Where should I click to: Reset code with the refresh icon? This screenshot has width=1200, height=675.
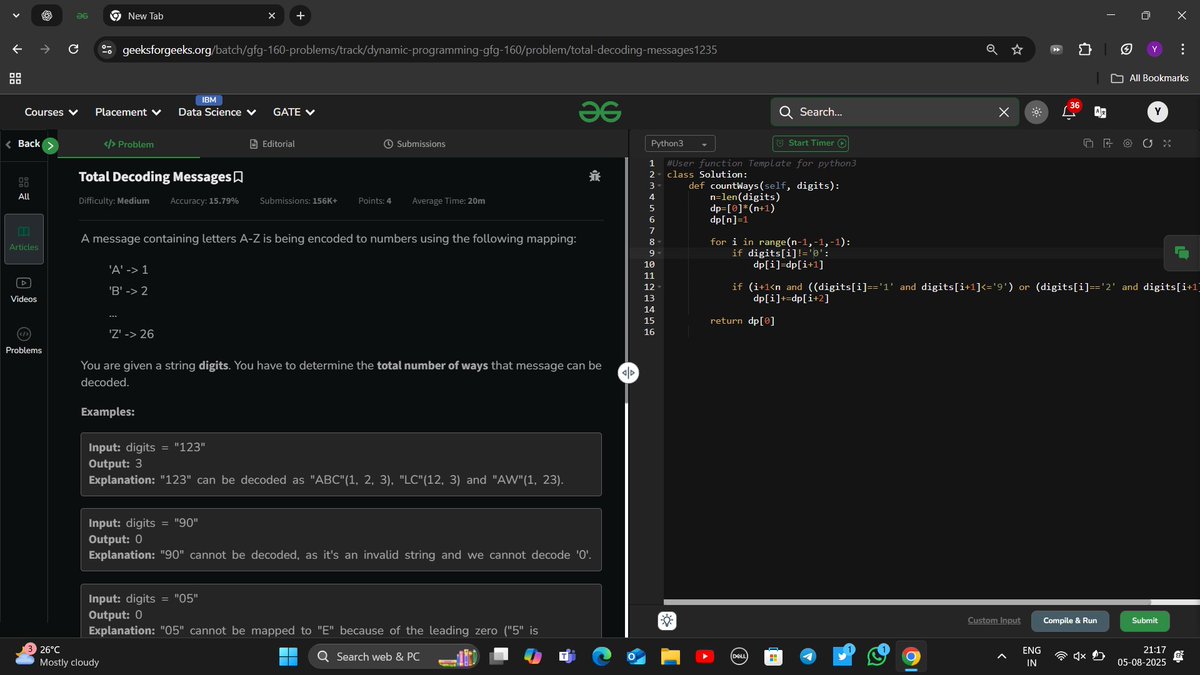[x=1147, y=144]
